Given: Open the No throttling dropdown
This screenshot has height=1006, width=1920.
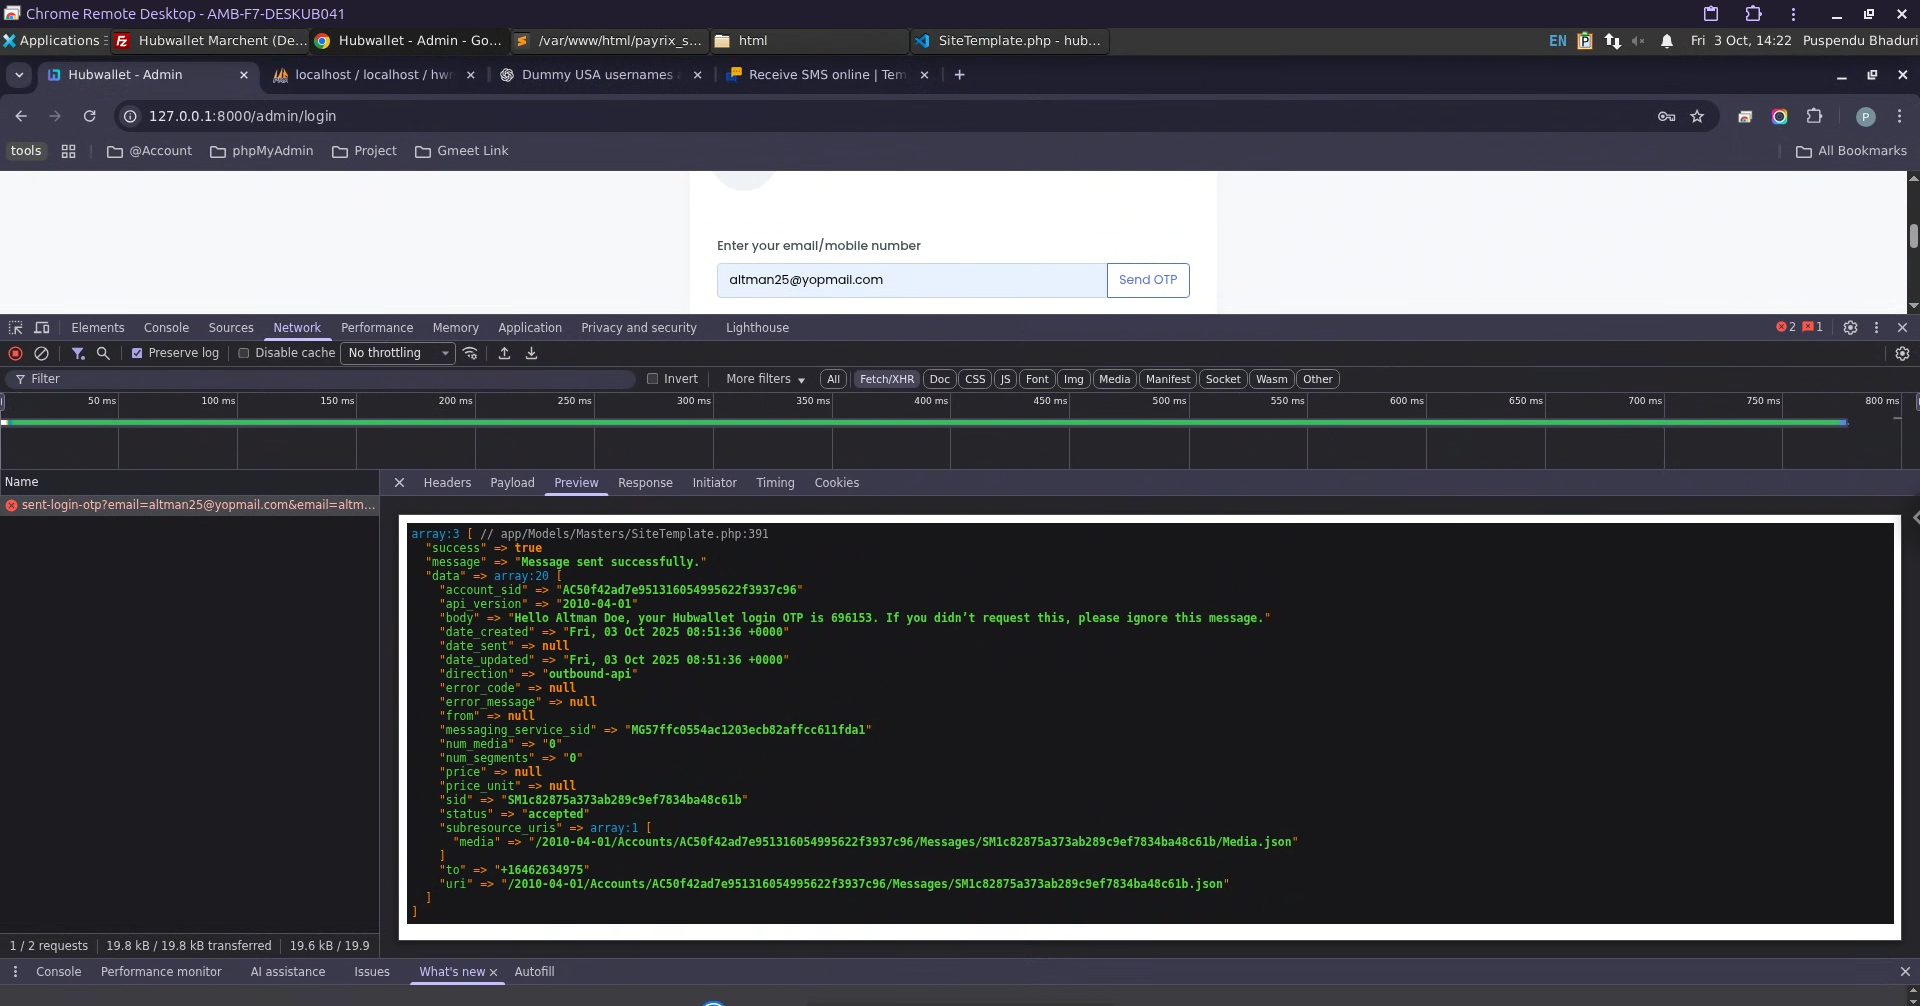Looking at the screenshot, I should point(398,353).
